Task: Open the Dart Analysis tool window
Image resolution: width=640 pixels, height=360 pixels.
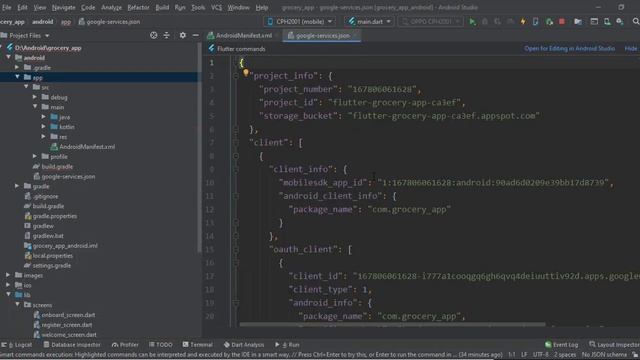Action: coord(243,345)
